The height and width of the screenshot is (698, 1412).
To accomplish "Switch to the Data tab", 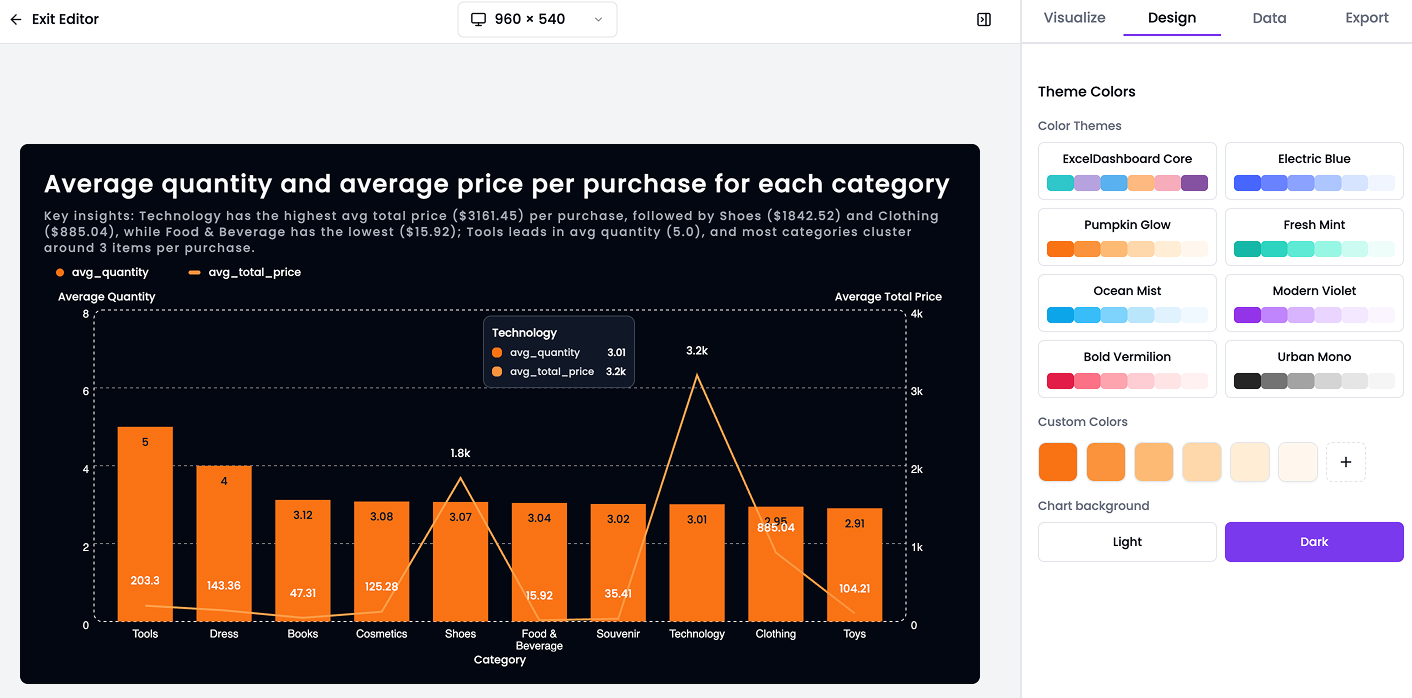I will click(x=1268, y=18).
